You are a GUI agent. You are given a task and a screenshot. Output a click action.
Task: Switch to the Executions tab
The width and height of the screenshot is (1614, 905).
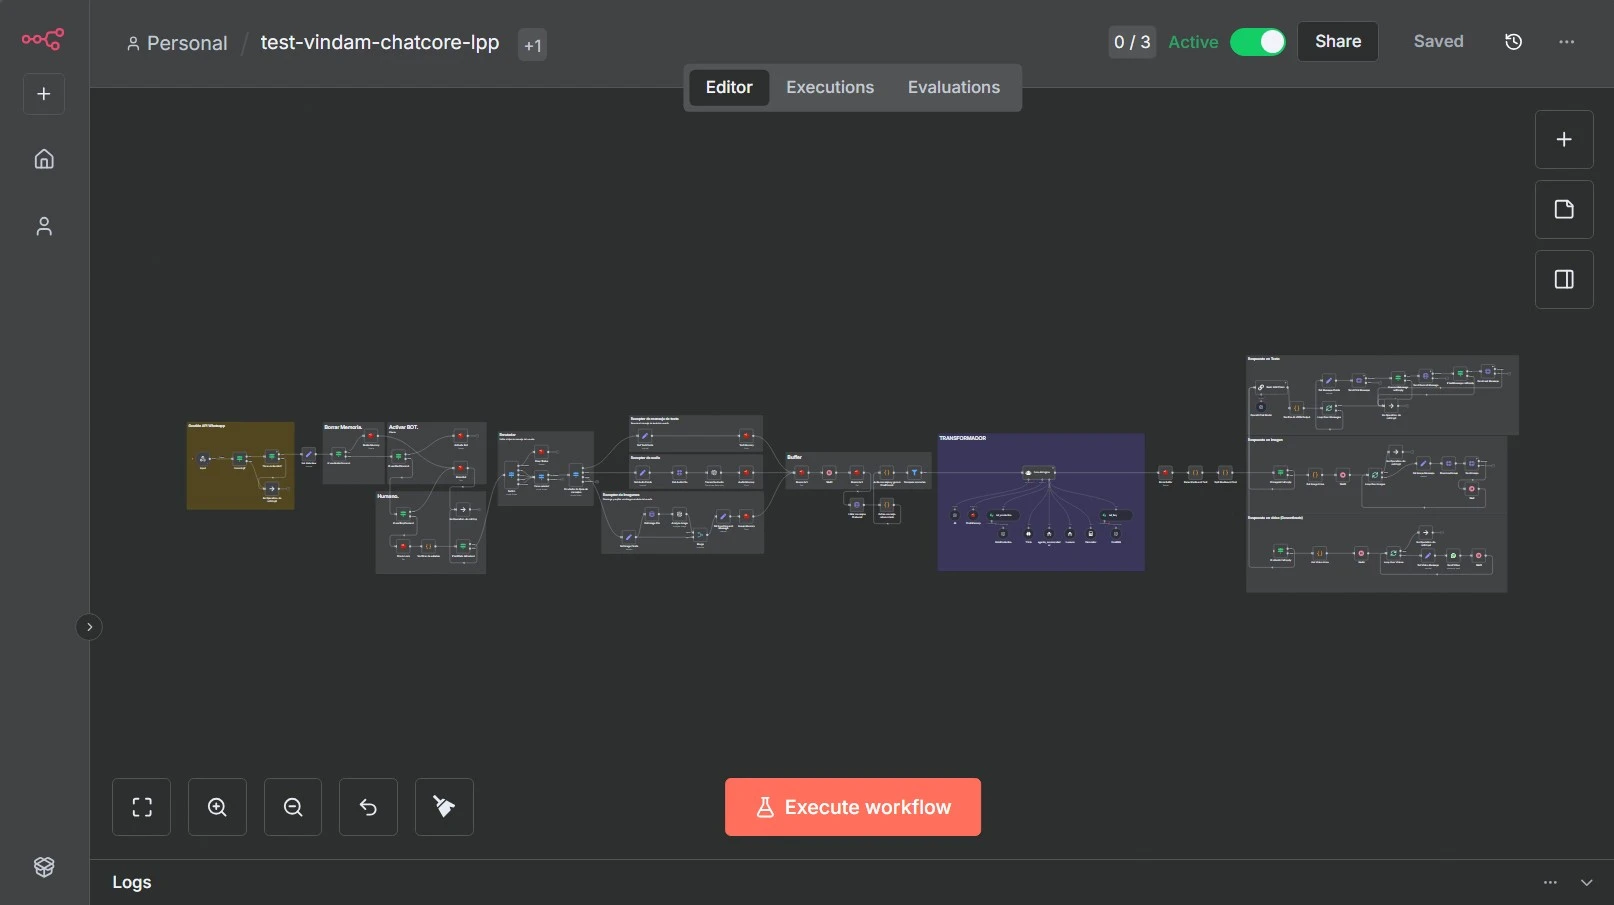[829, 87]
